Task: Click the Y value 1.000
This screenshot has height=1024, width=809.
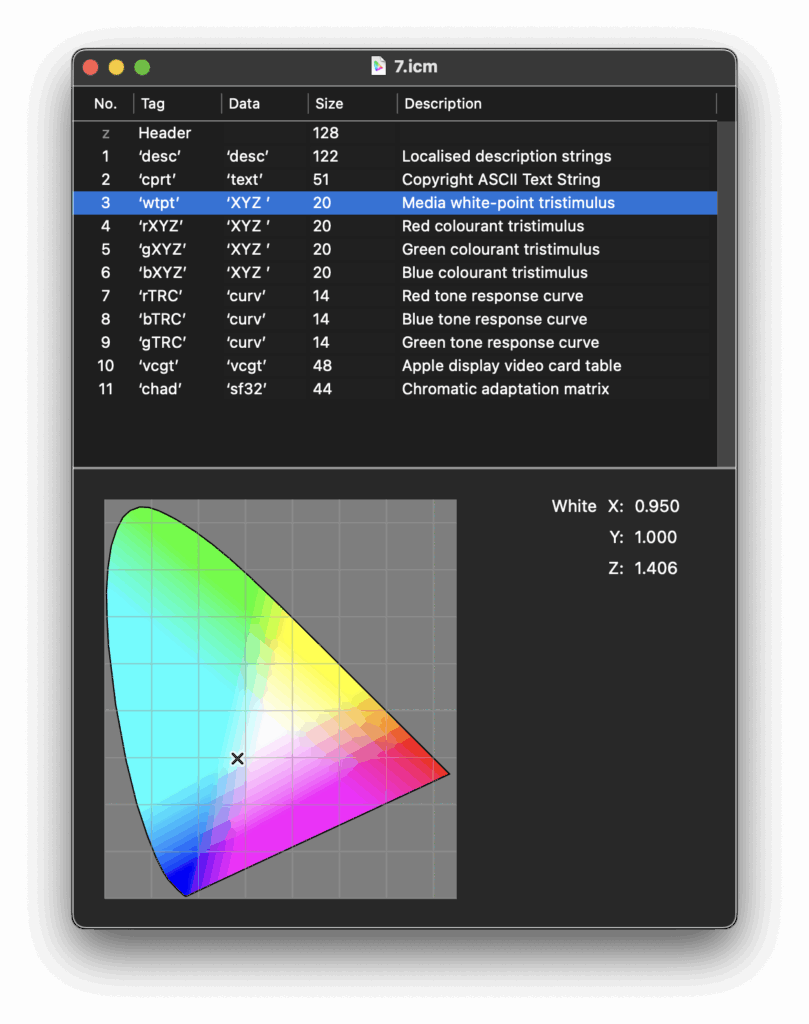Action: pyautogui.click(x=656, y=537)
